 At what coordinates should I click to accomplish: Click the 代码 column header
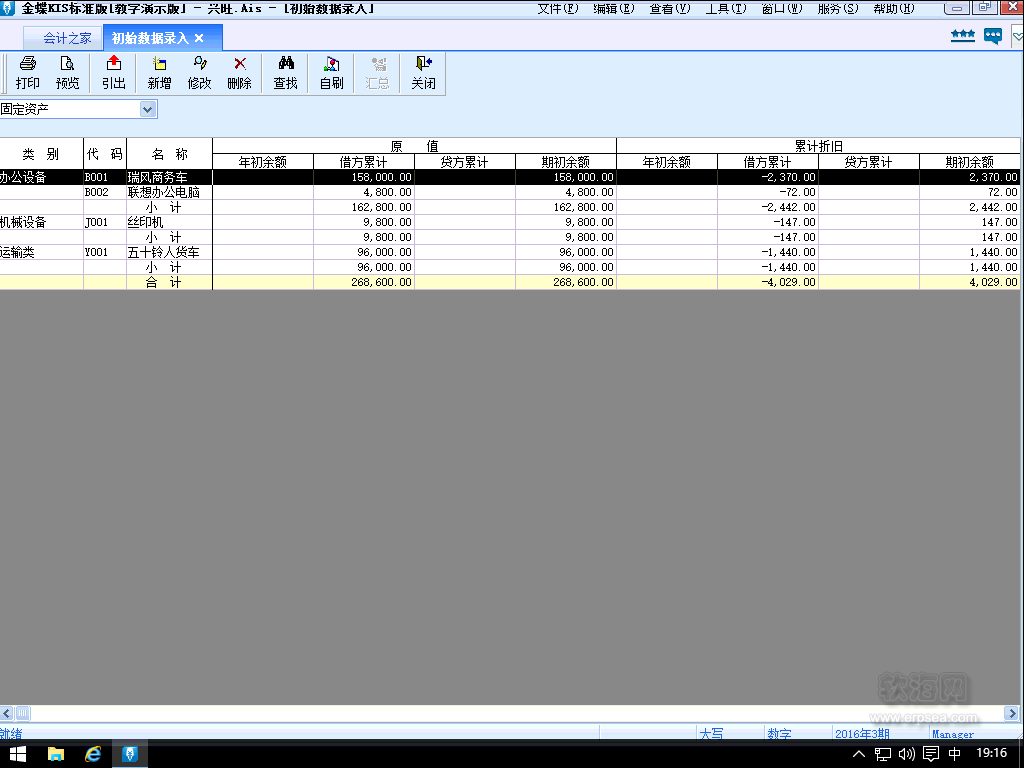pyautogui.click(x=105, y=154)
